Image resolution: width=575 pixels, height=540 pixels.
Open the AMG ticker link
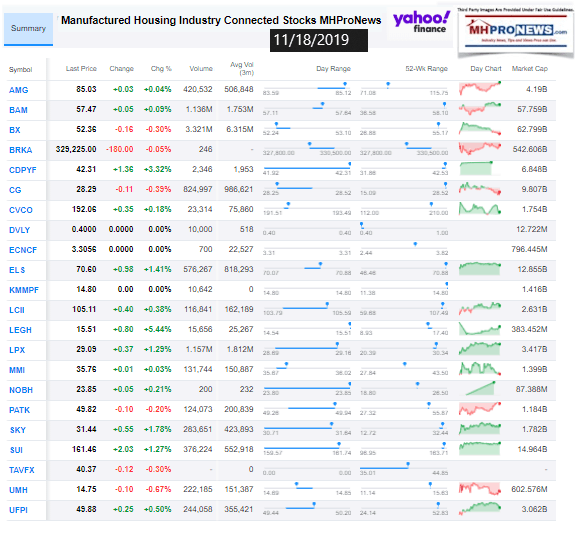point(18,90)
